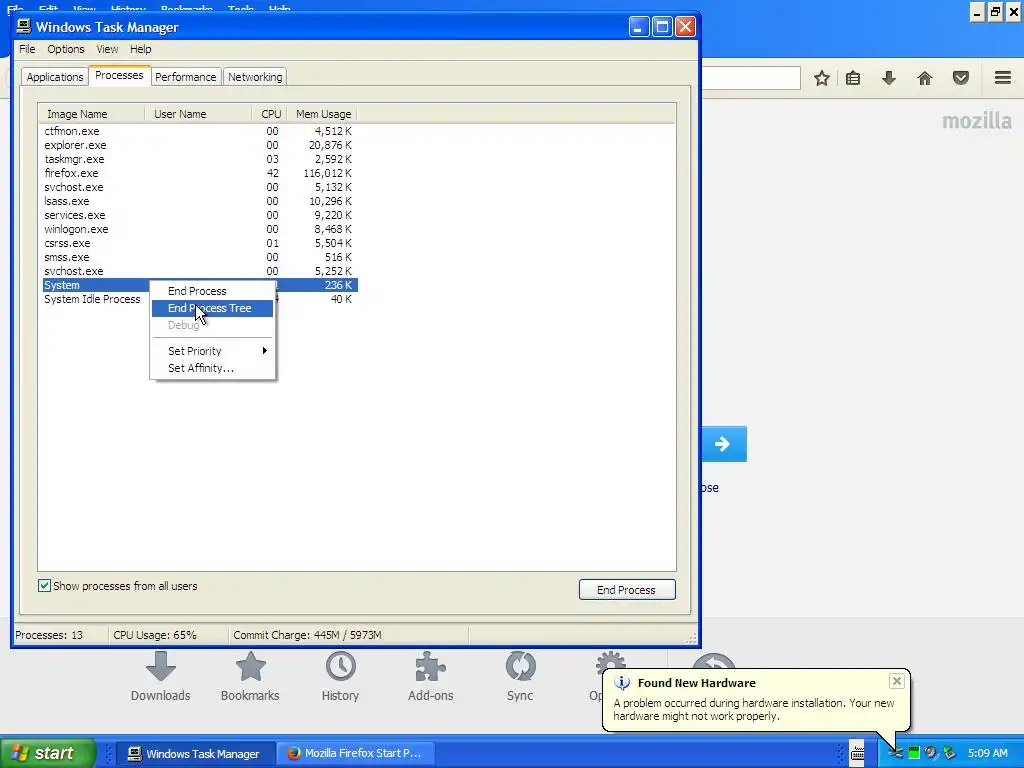1024x768 pixels.
Task: Select the Processes tab
Action: pyautogui.click(x=119, y=75)
